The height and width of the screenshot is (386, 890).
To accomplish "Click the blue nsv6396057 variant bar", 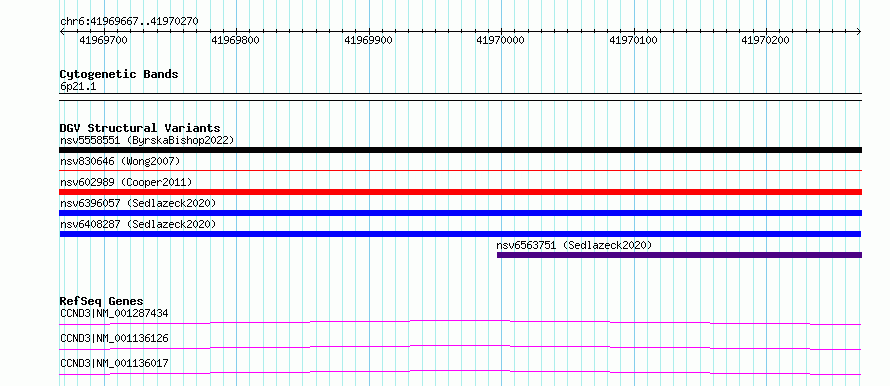I will [460, 213].
